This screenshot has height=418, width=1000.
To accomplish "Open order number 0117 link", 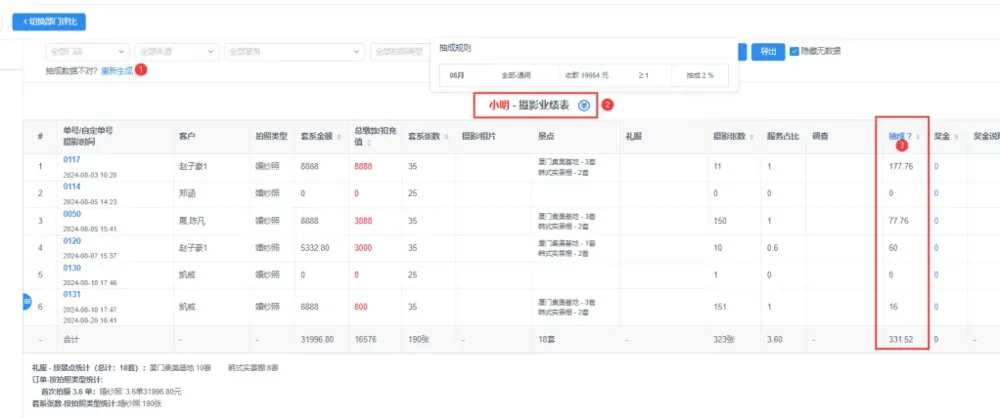I will [71, 159].
